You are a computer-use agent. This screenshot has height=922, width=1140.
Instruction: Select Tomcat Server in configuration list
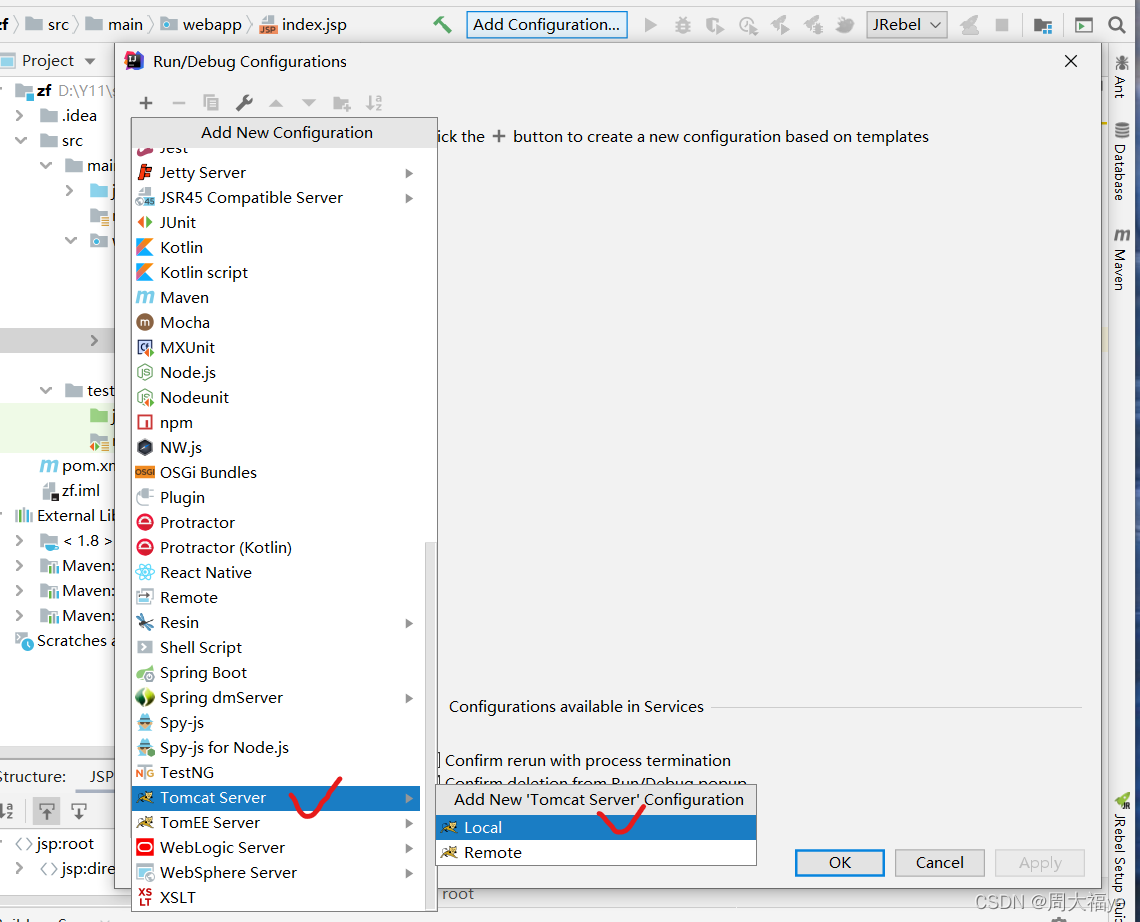pyautogui.click(x=276, y=798)
